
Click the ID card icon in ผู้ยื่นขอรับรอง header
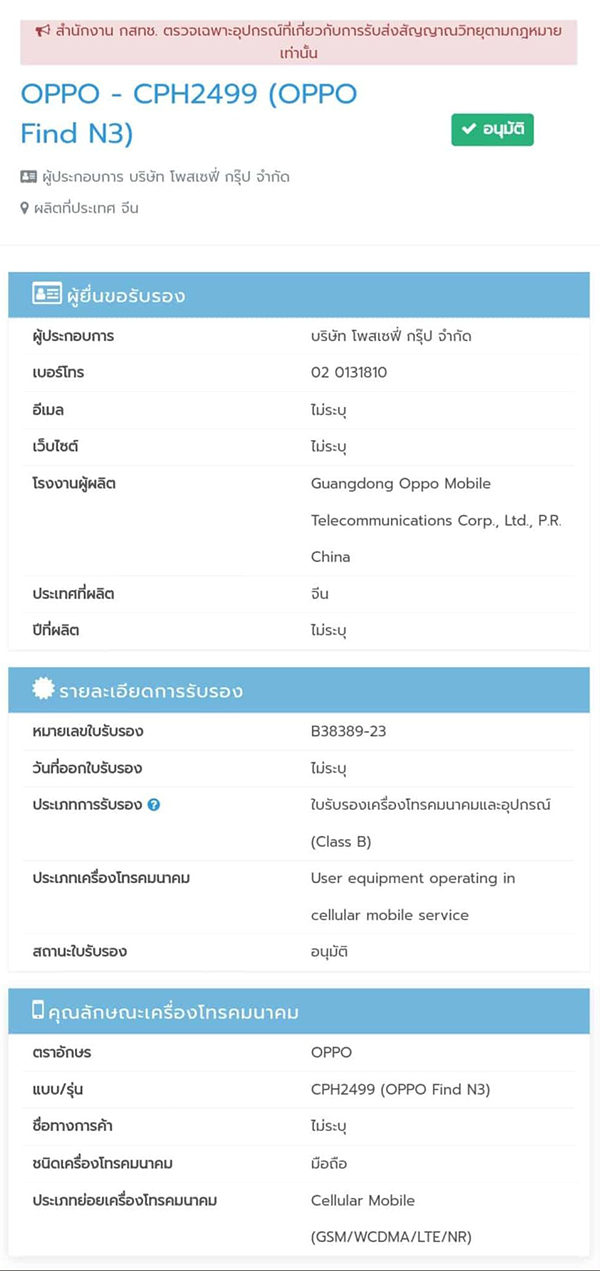coord(46,295)
